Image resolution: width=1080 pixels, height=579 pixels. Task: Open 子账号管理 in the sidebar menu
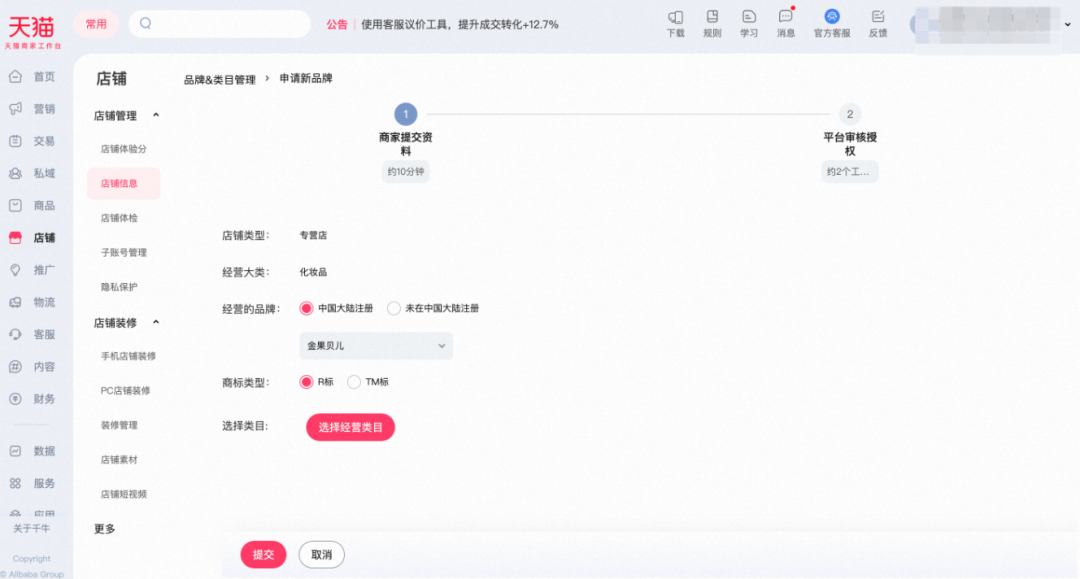pos(123,252)
